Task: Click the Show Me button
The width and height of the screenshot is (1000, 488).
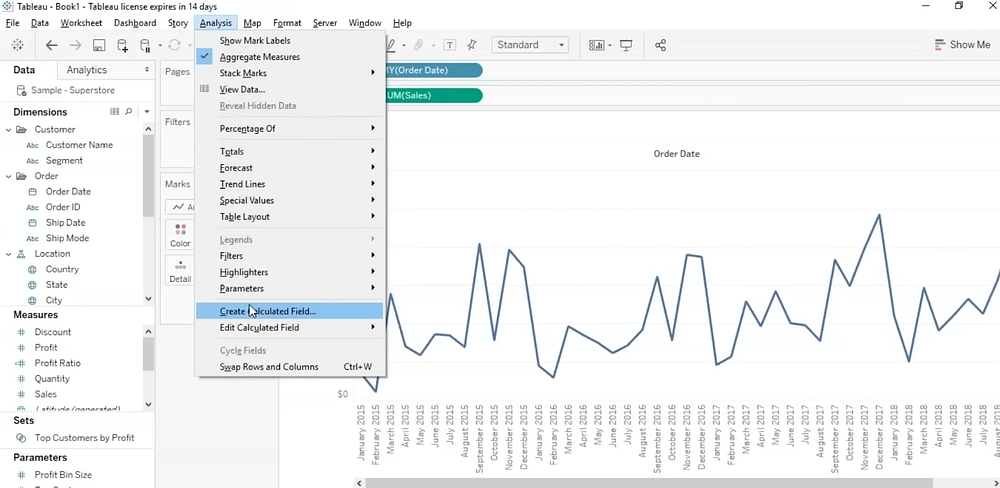Action: tap(961, 45)
